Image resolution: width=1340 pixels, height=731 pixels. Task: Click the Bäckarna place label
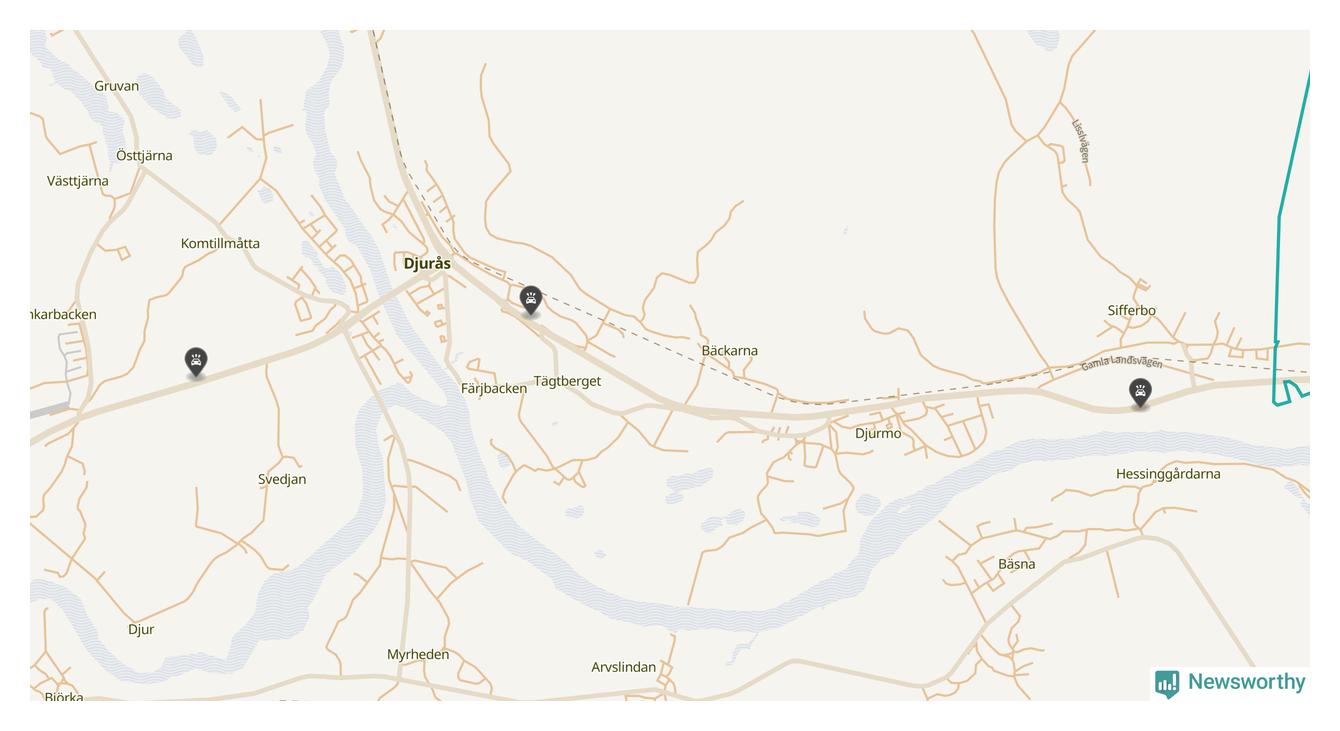[x=729, y=351]
